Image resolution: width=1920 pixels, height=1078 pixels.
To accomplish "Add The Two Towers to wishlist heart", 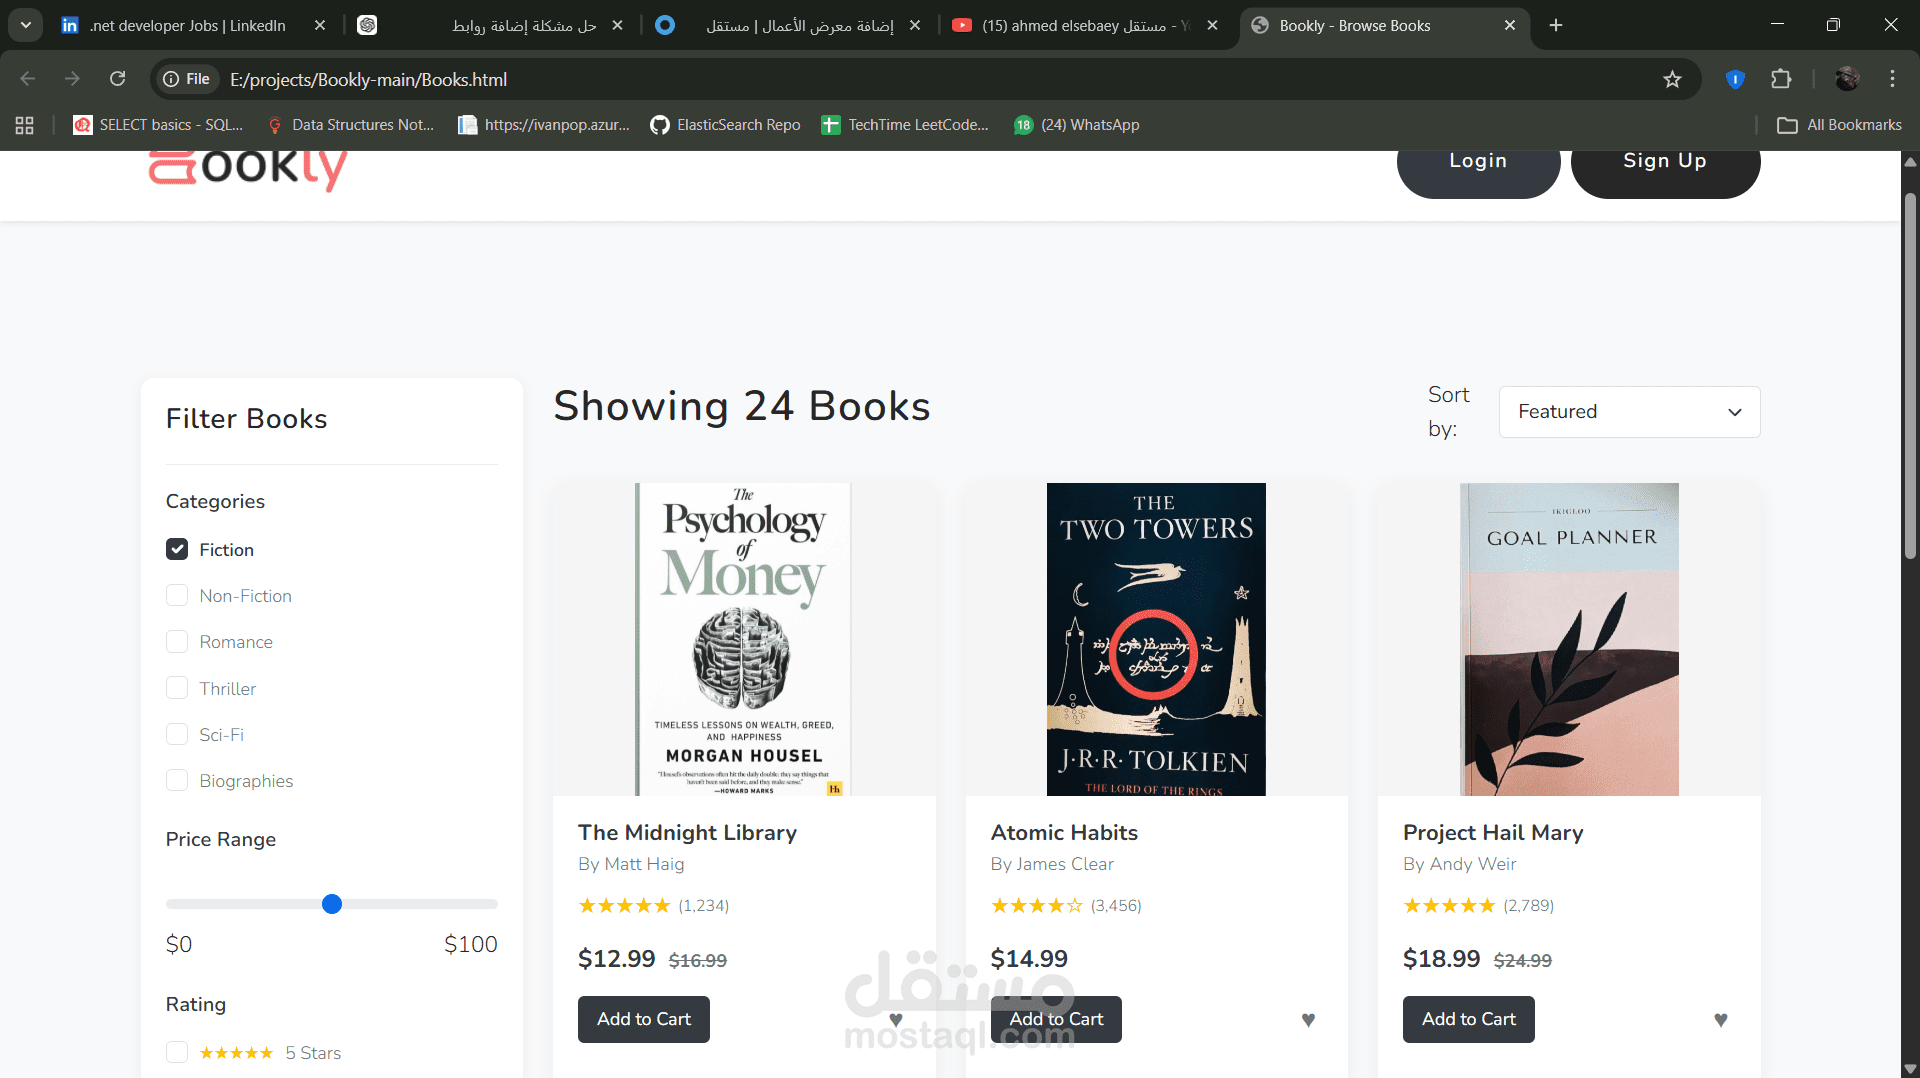I will coord(1308,1020).
